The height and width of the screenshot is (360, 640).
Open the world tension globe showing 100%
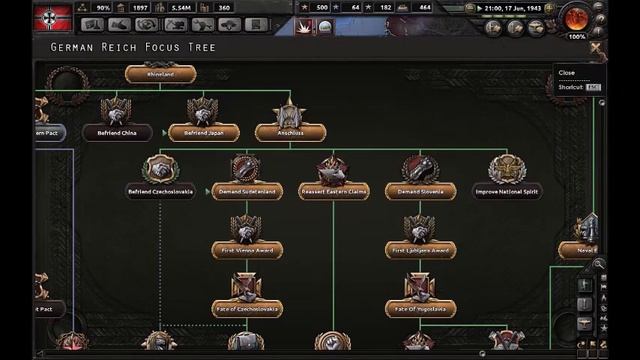[577, 19]
